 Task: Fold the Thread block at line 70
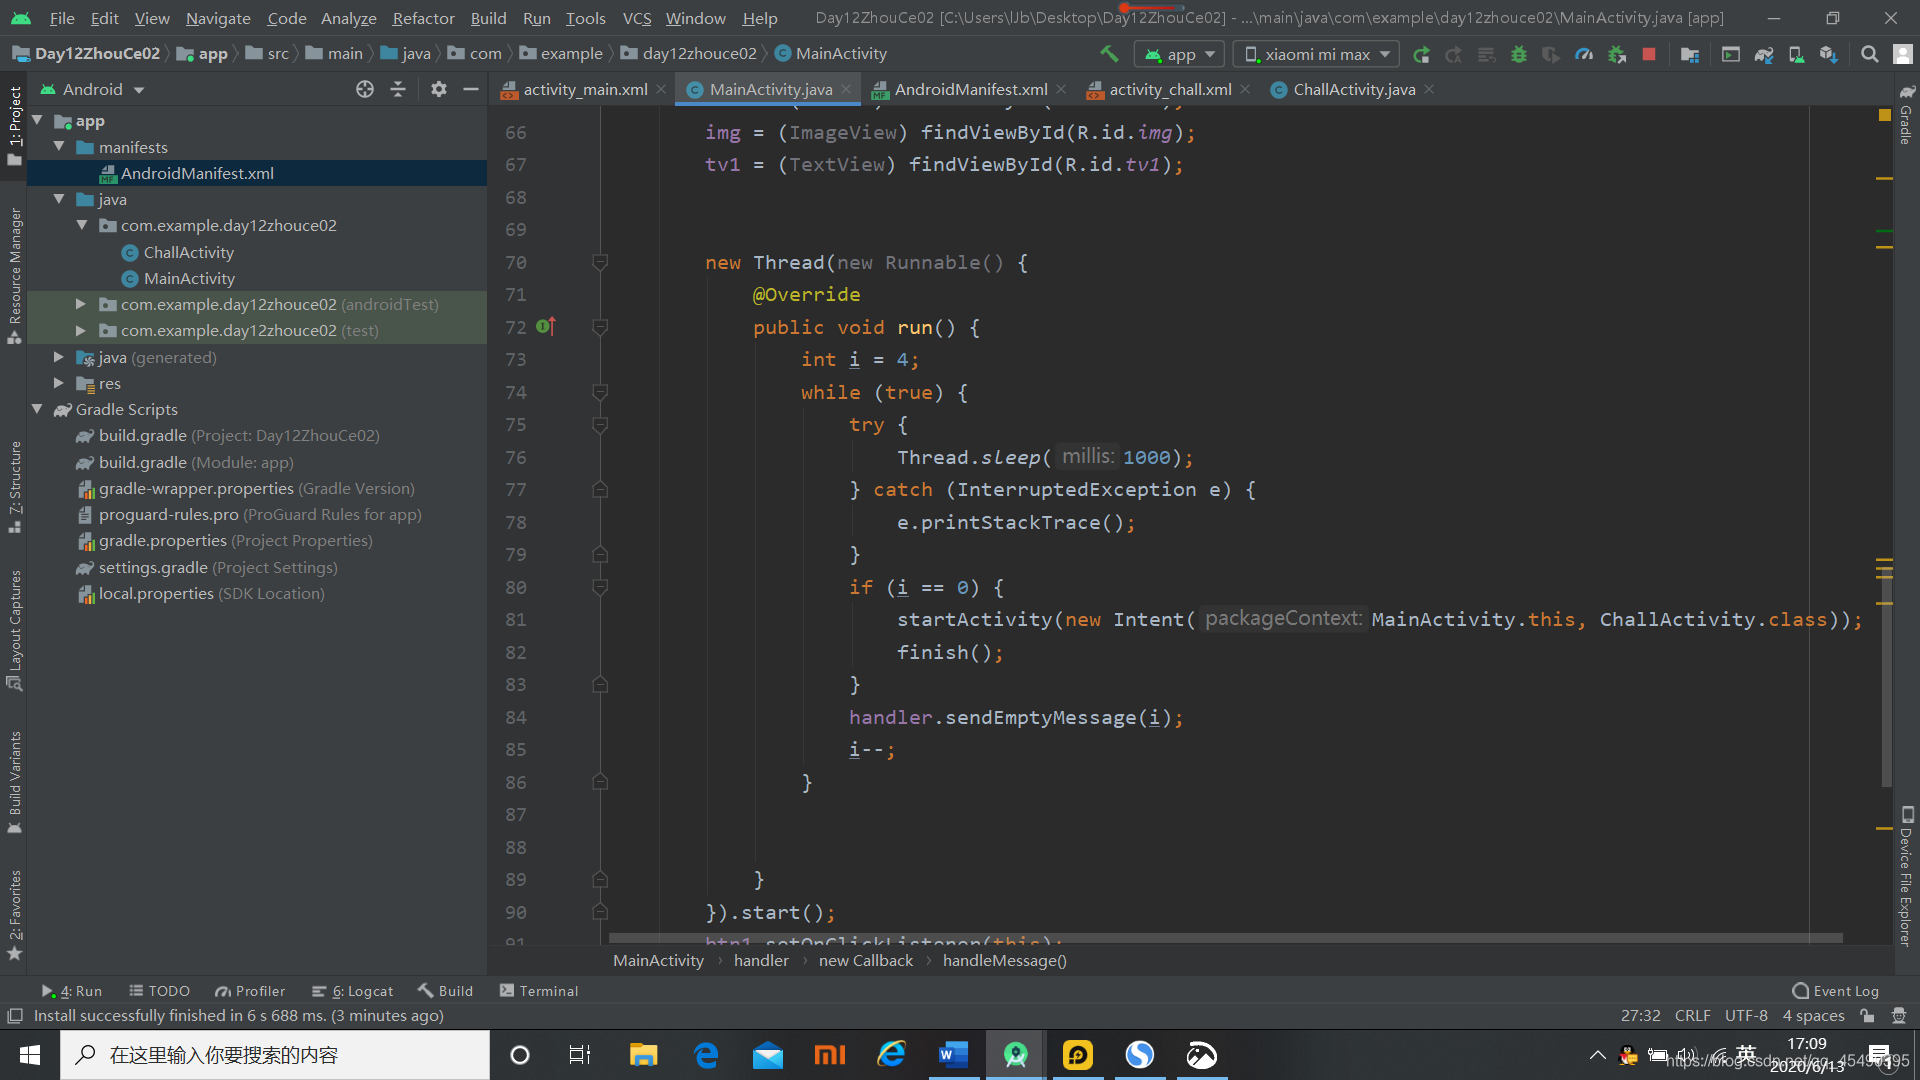coord(600,262)
